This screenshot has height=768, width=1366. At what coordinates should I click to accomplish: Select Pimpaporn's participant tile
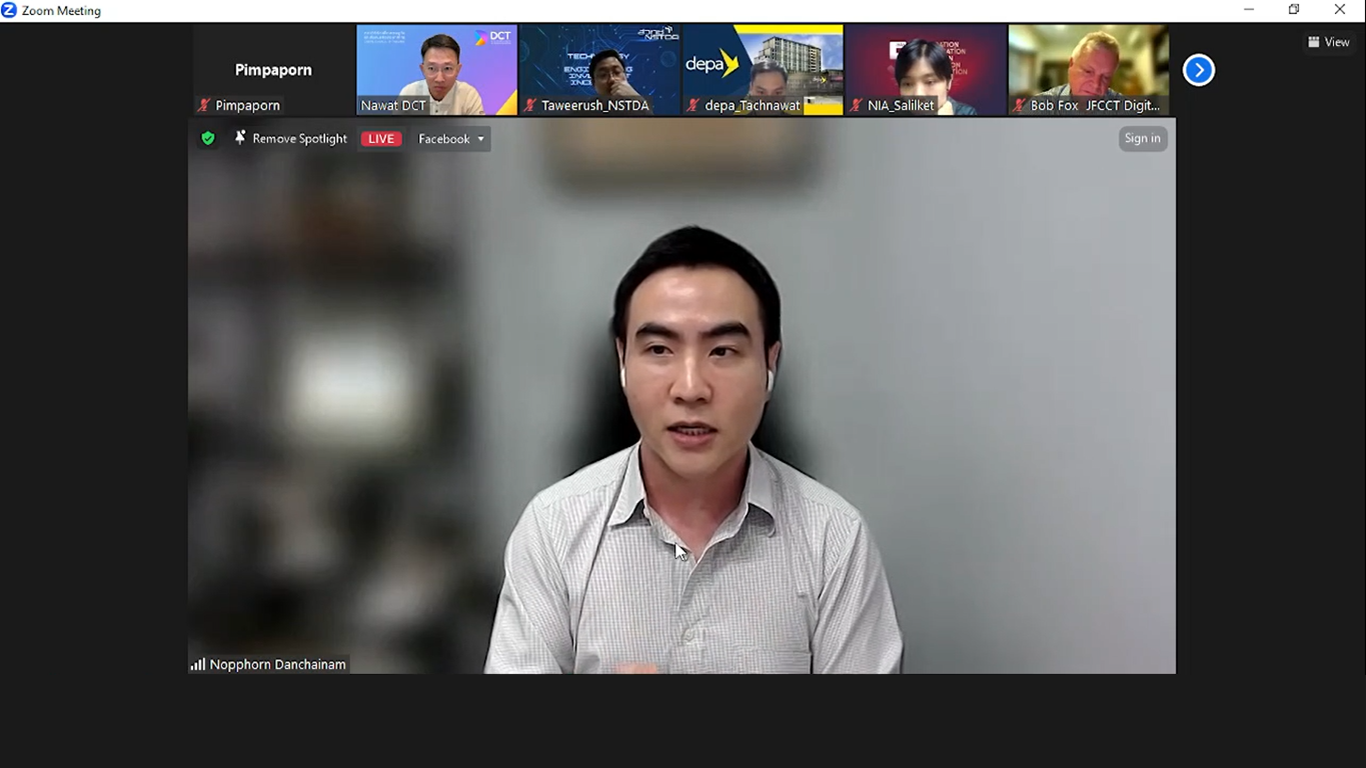pyautogui.click(x=273, y=70)
